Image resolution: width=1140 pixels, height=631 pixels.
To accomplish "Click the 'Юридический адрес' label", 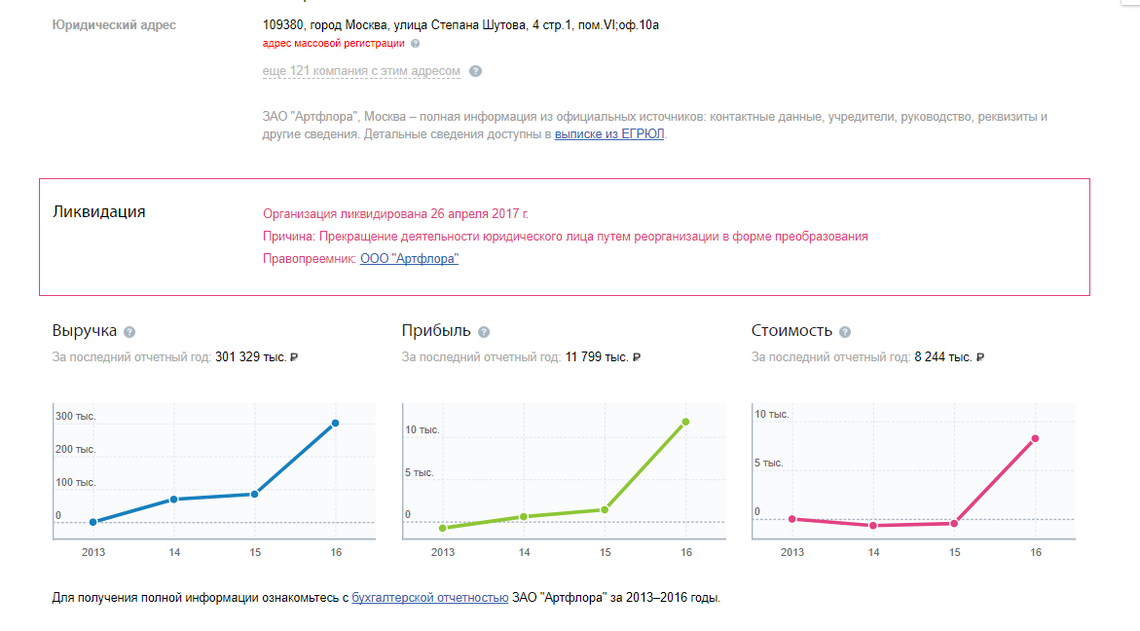I will tap(114, 25).
